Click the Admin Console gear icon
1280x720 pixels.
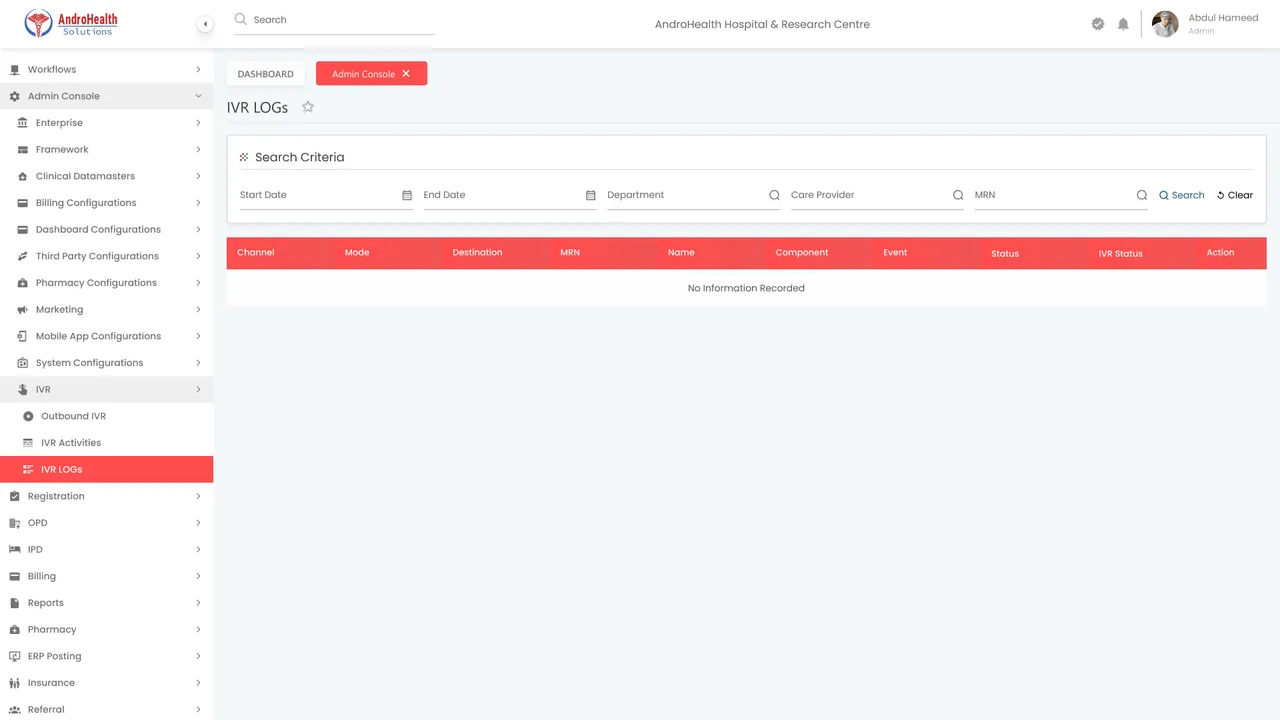point(14,96)
